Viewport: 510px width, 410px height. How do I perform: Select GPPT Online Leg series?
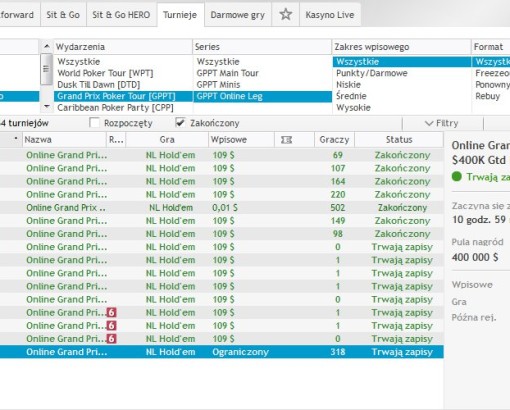(262, 96)
